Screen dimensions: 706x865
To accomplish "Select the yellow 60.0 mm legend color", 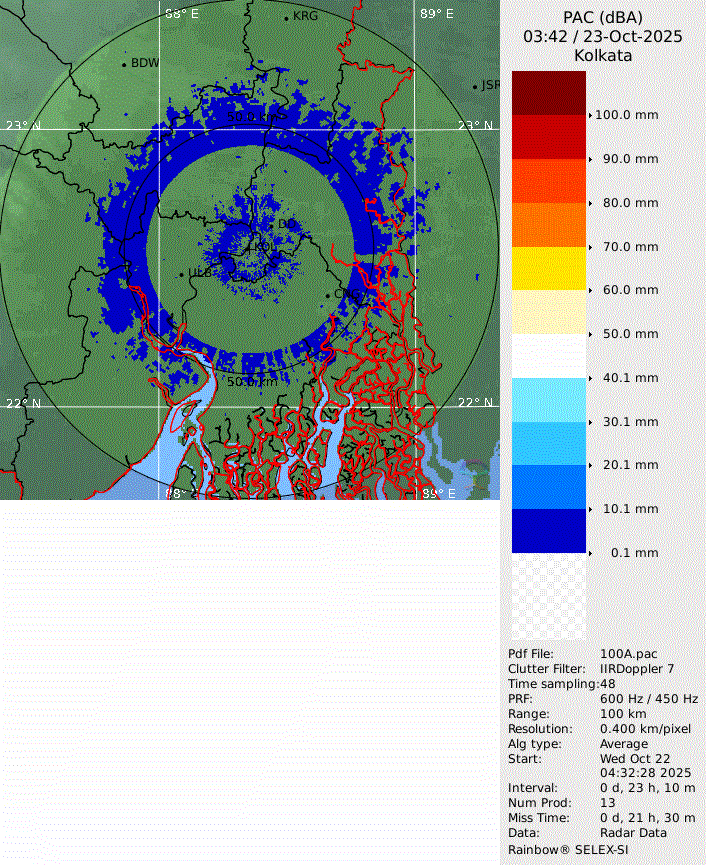I will pos(548,268).
